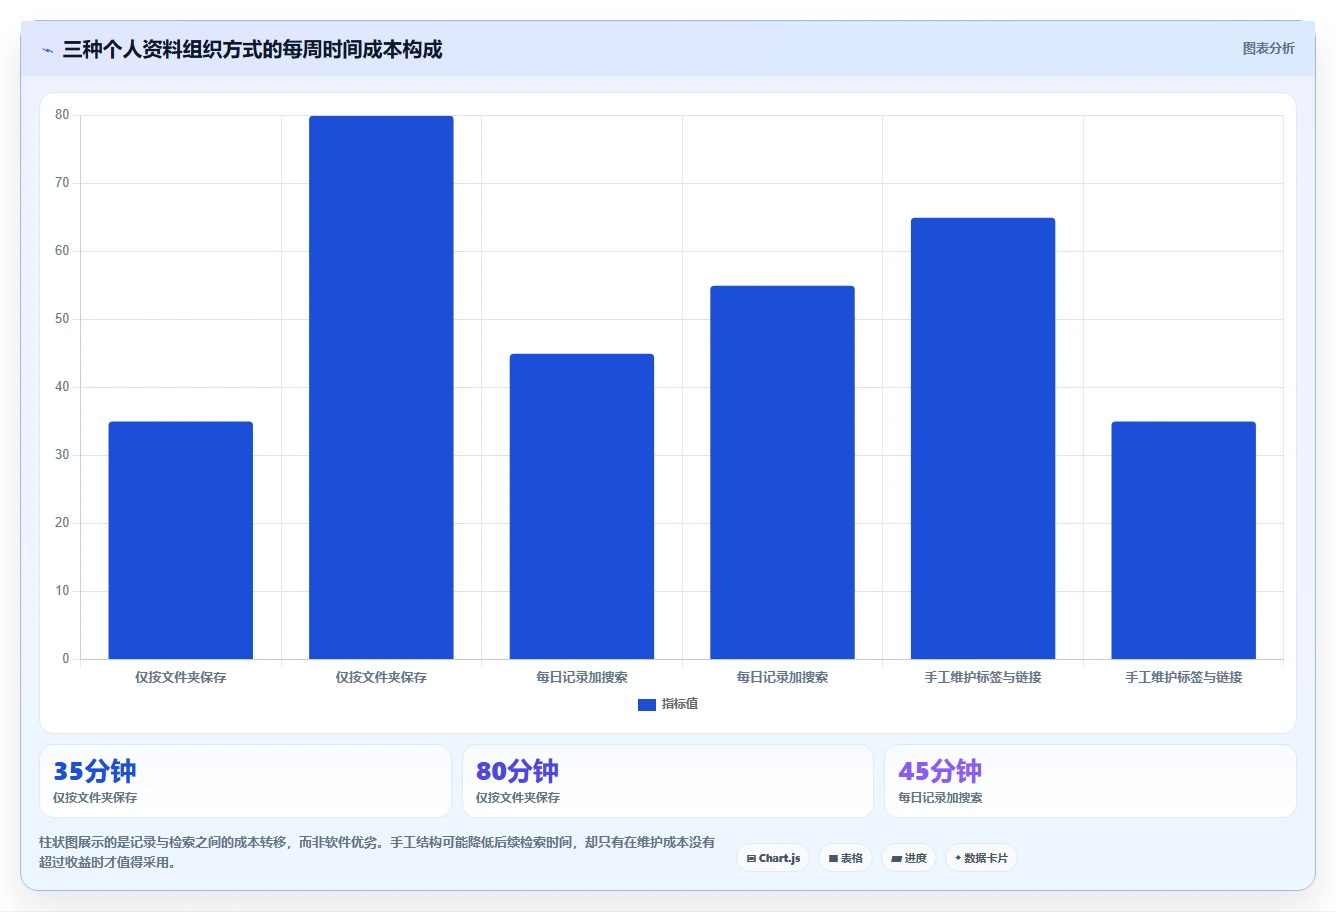This screenshot has height=912, width=1336.
Task: Click the 35-value bar for 手工维护标签与链接
Action: [x=1183, y=540]
